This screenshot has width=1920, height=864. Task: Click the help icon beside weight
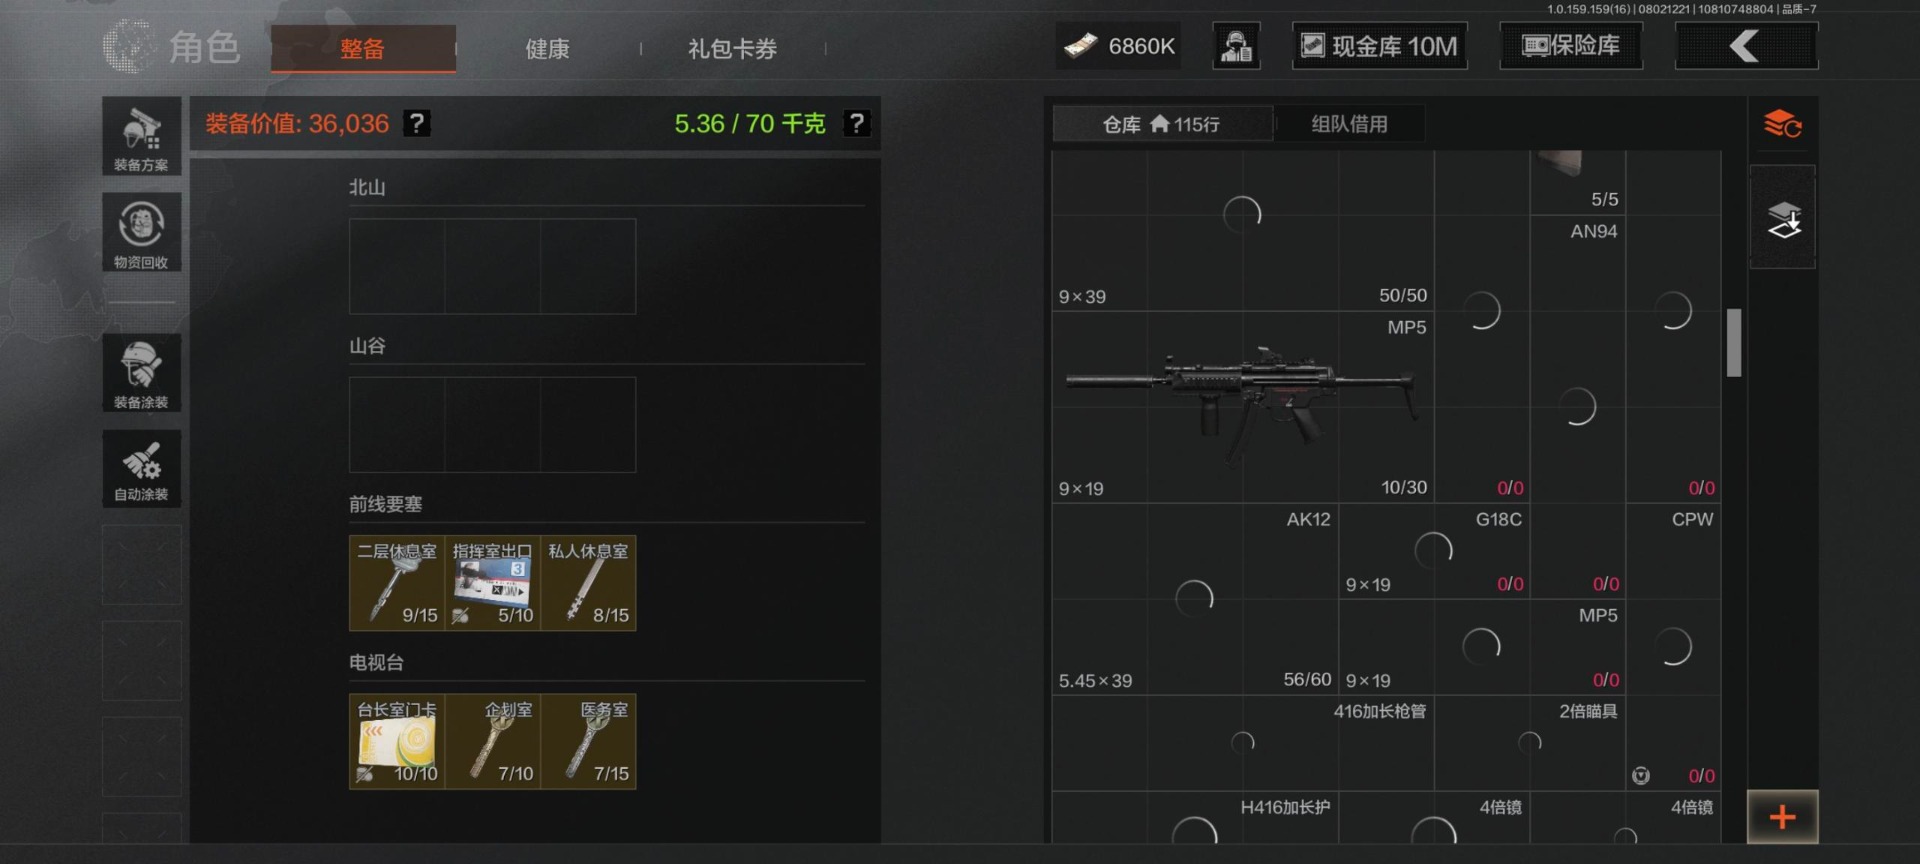pyautogui.click(x=857, y=123)
